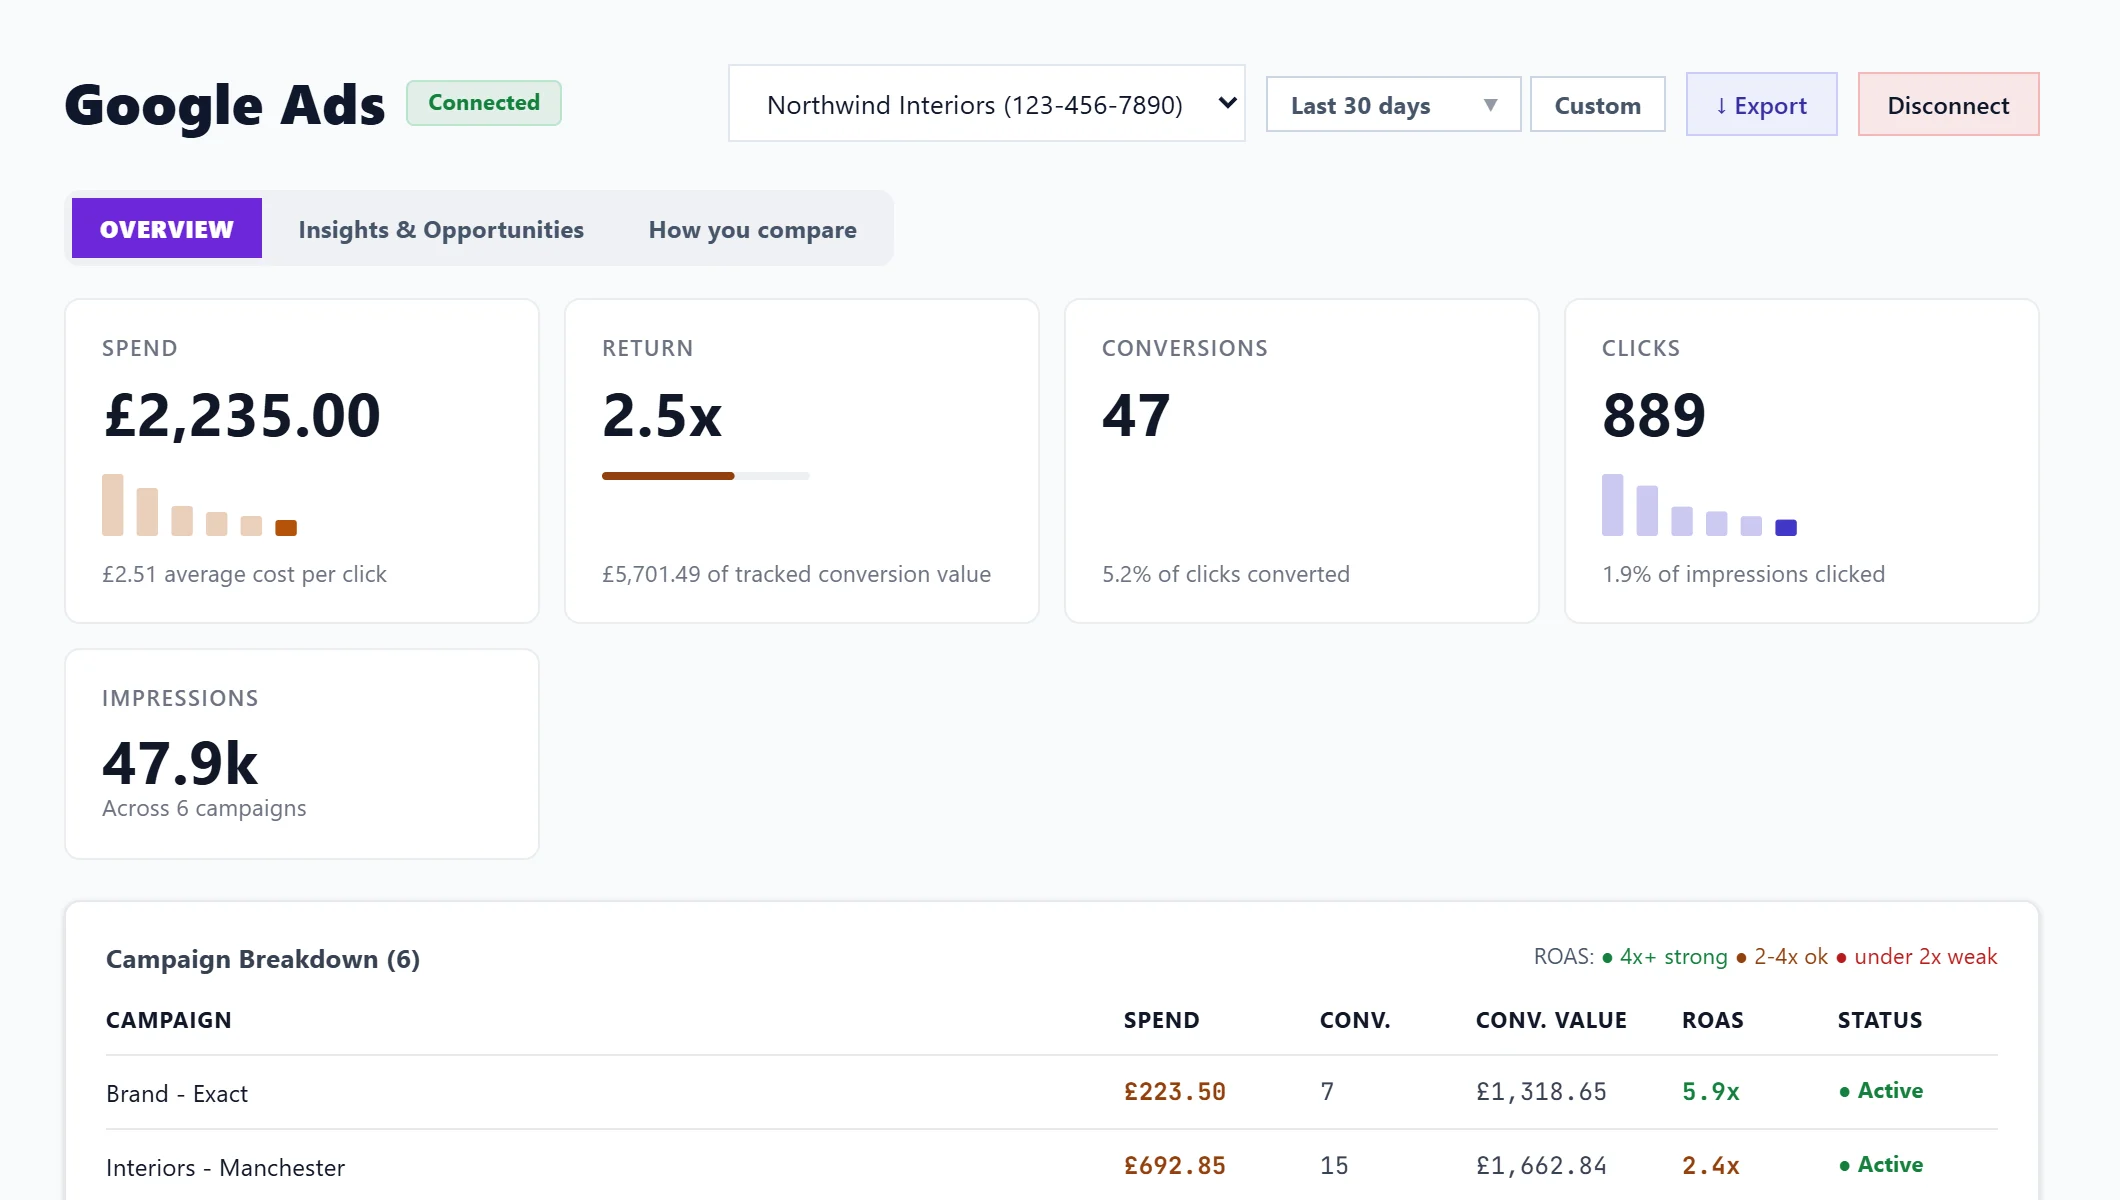Click '5.2% of clicks converted' text
2120x1200 pixels.
coord(1226,575)
